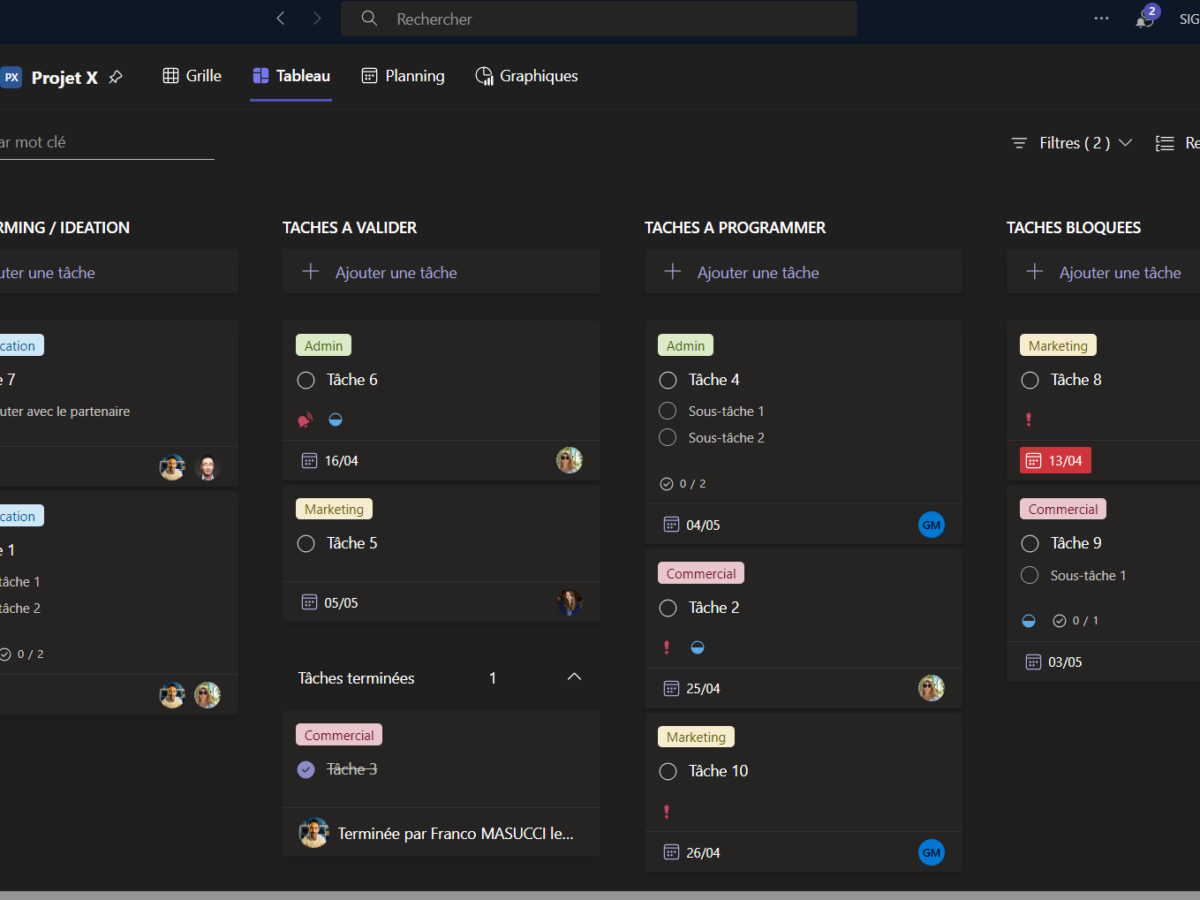Collapse the Tâches terminées section

pos(574,677)
